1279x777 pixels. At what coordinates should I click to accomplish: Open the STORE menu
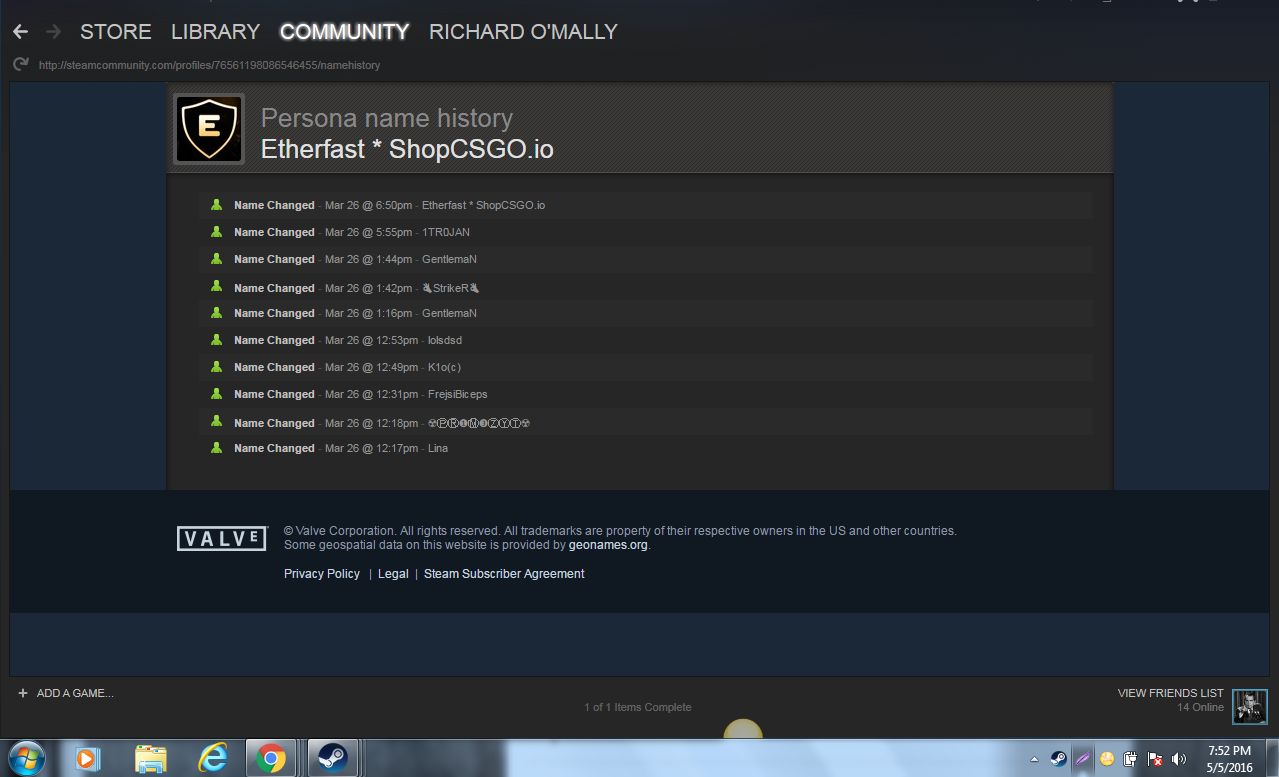tap(116, 32)
